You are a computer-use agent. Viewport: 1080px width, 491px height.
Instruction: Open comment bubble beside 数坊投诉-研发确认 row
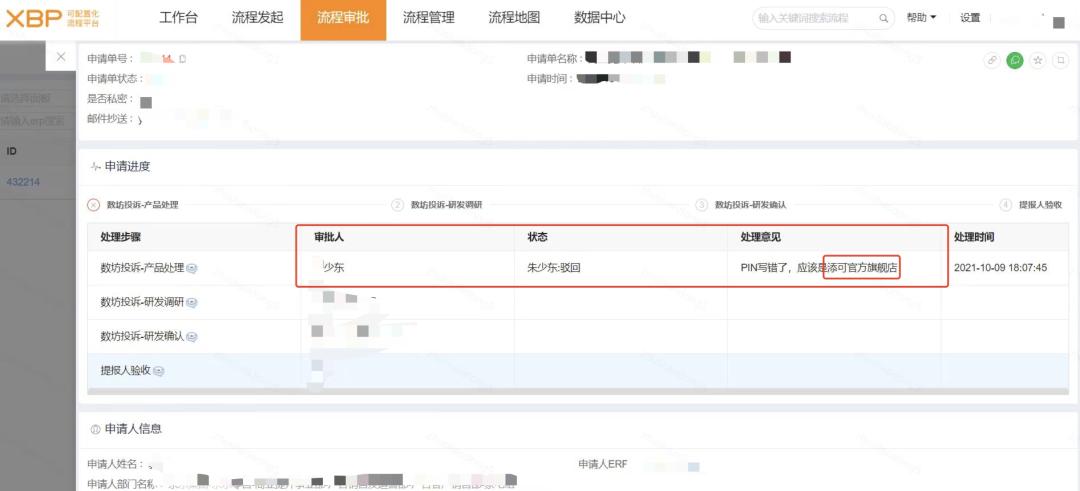[192, 337]
